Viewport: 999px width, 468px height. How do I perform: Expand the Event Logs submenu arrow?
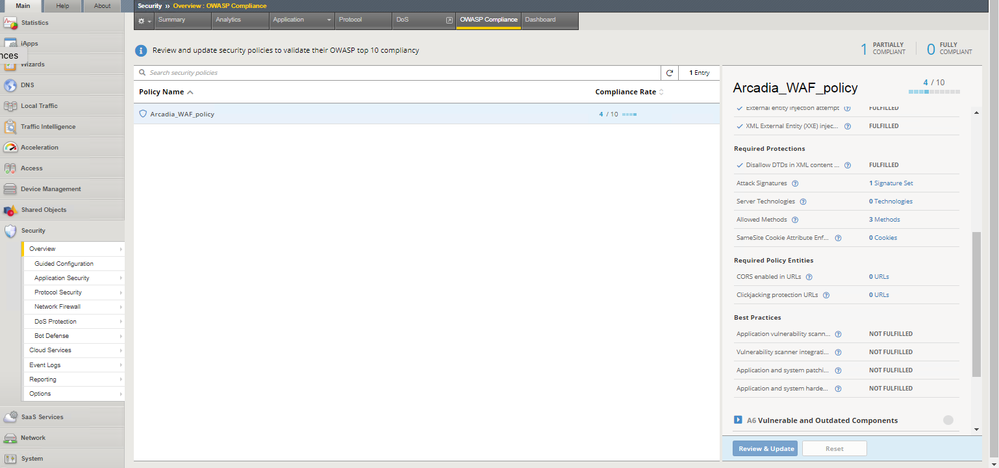coord(120,365)
